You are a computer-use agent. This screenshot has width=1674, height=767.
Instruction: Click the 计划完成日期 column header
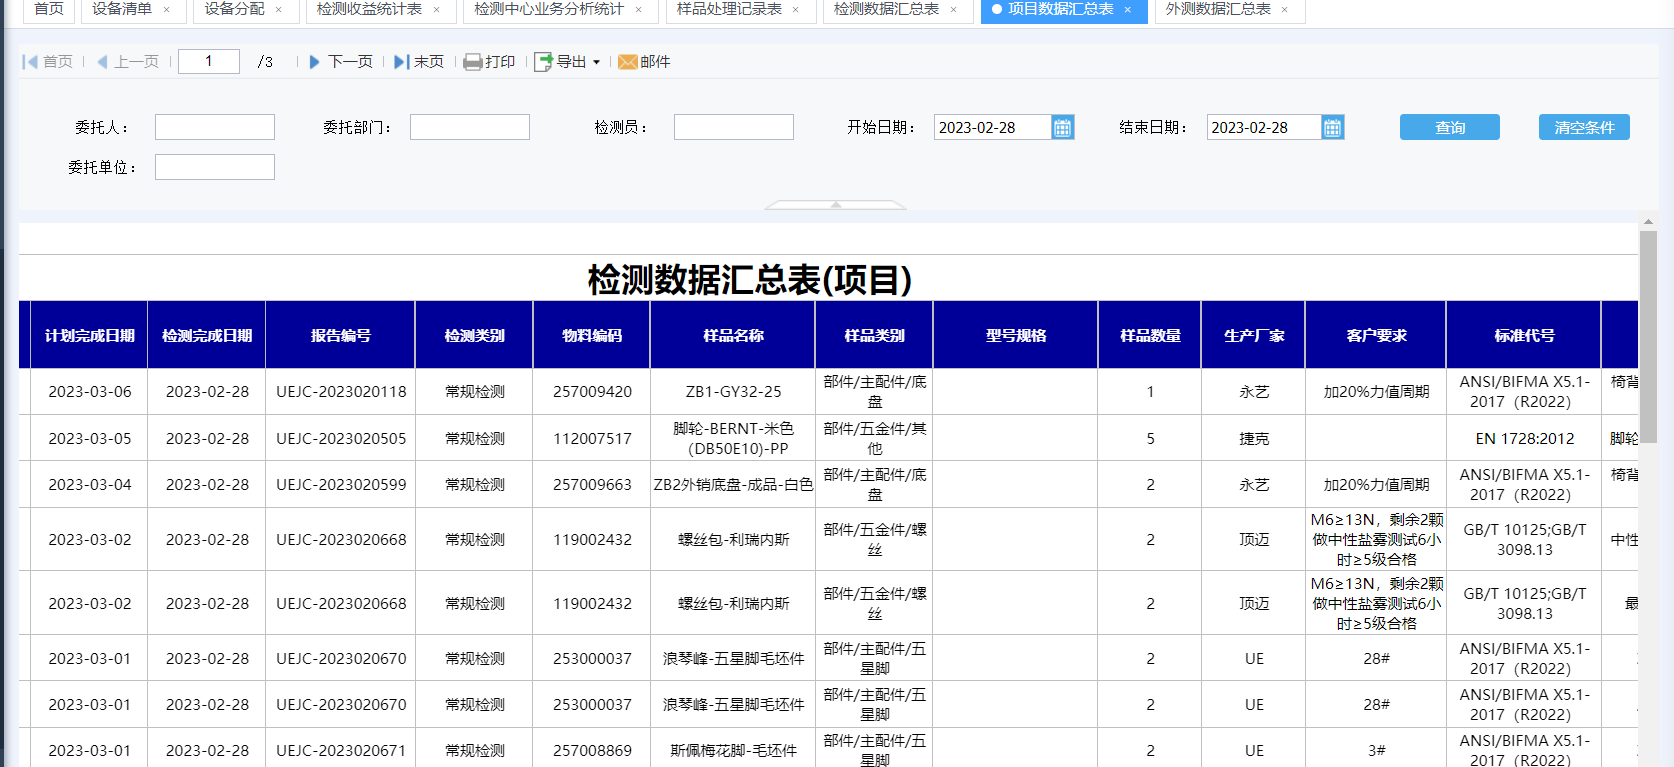(x=89, y=335)
